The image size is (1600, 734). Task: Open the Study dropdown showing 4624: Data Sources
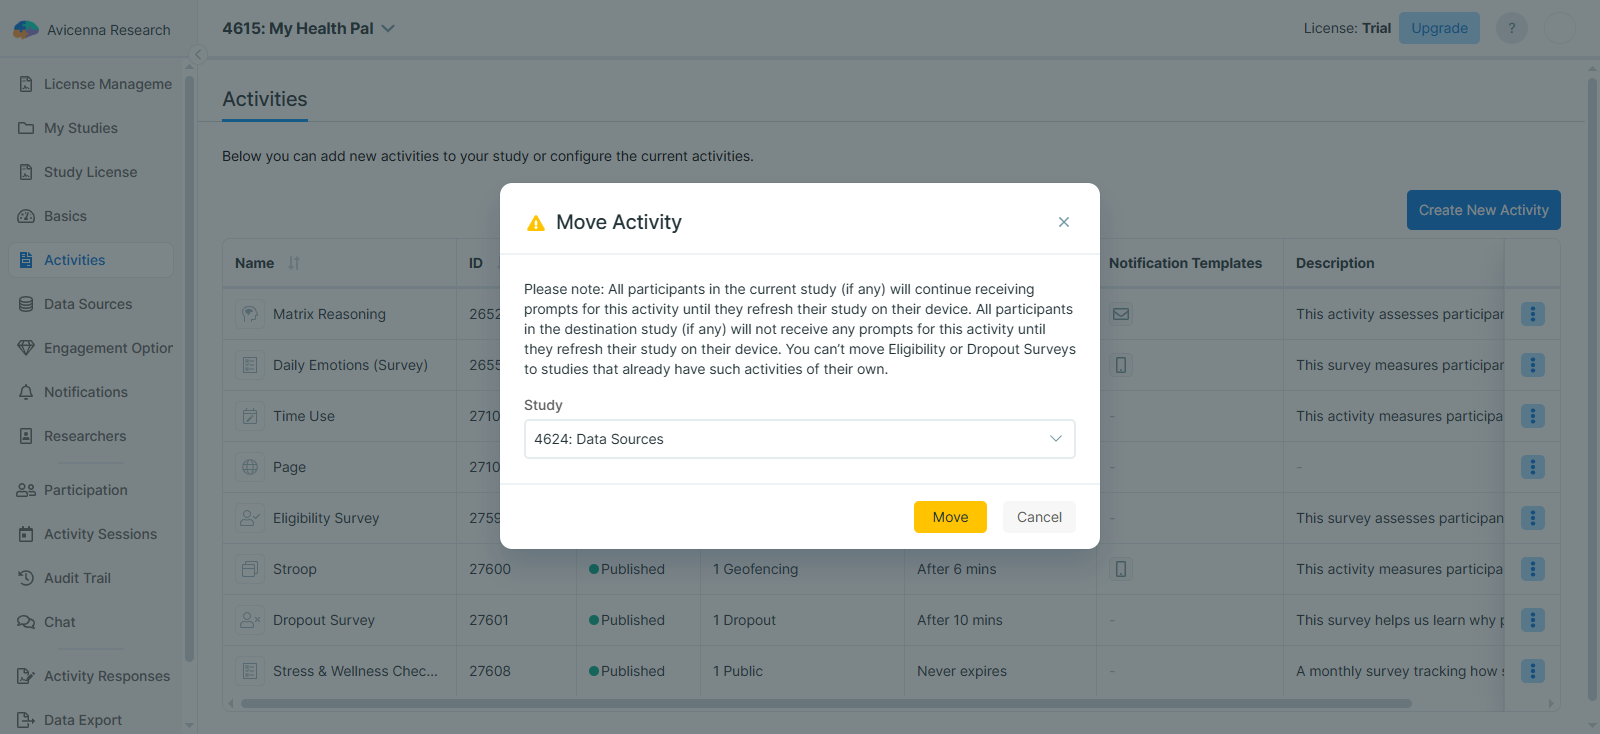pyautogui.click(x=799, y=439)
